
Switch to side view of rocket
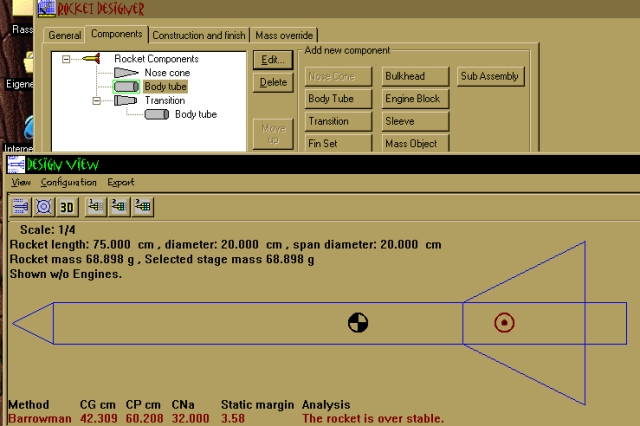(20, 206)
